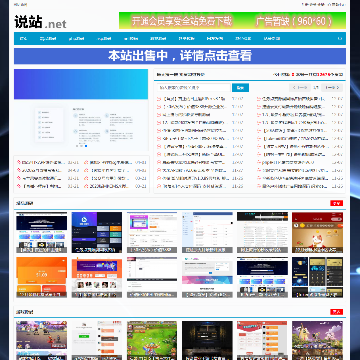Go to the previous page of the article list
Viewport: 360px width, 360px height.
(299, 88)
